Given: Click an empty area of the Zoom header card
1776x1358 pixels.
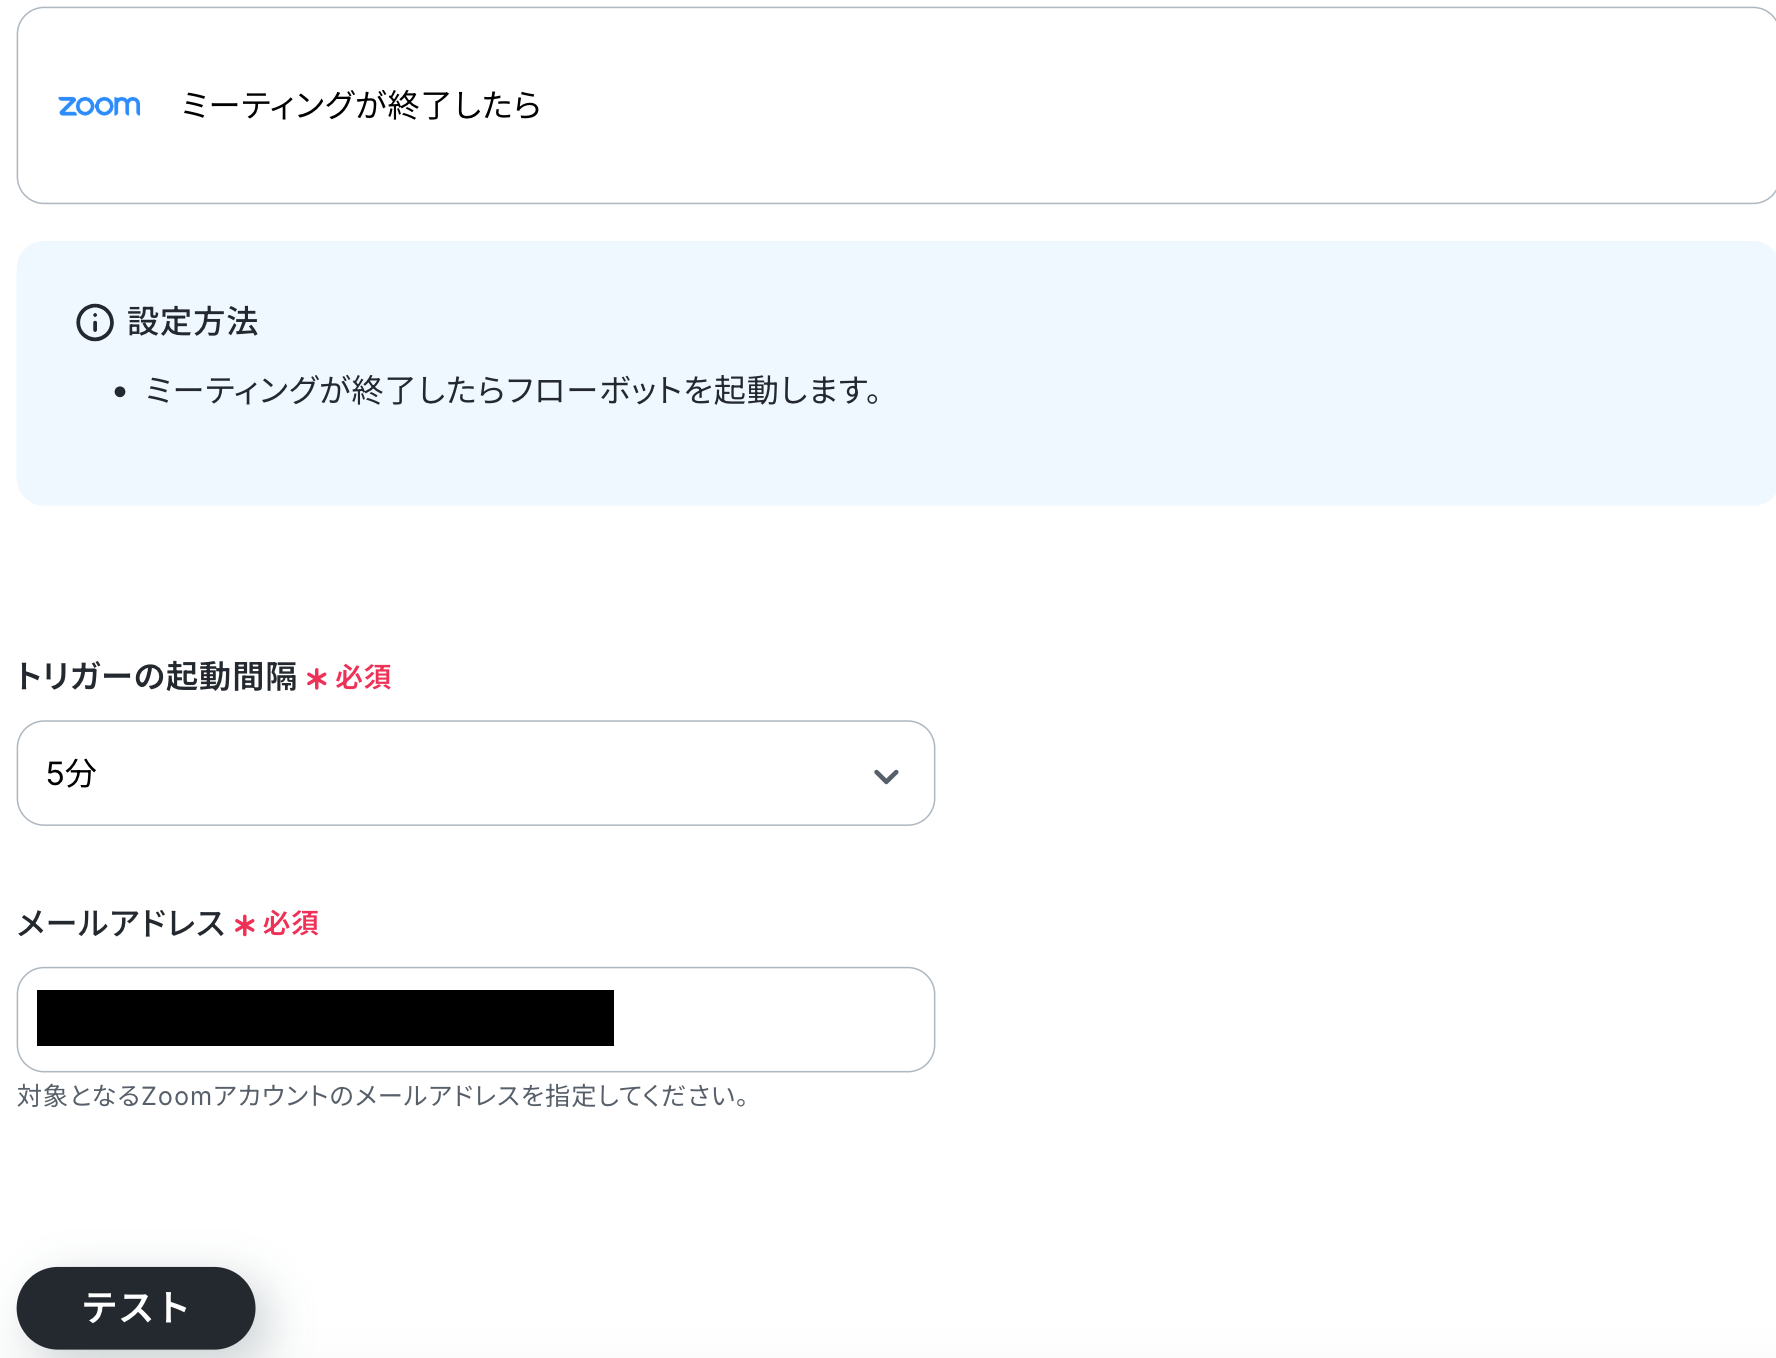Looking at the screenshot, I should coord(1150,106).
